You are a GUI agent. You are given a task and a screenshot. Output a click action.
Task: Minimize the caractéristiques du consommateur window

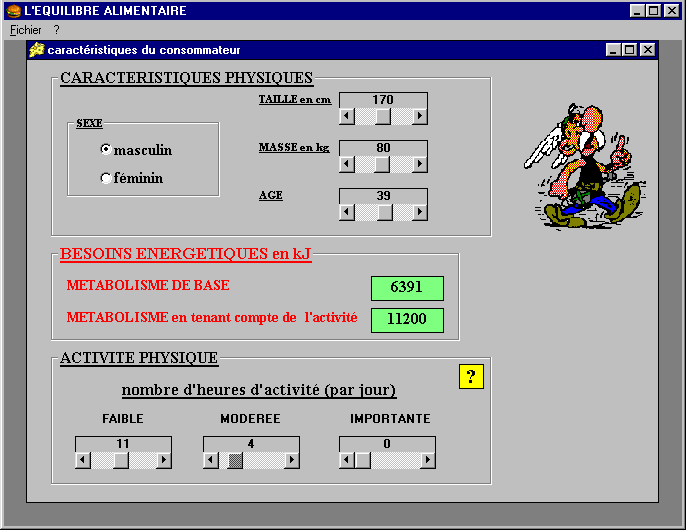613,50
